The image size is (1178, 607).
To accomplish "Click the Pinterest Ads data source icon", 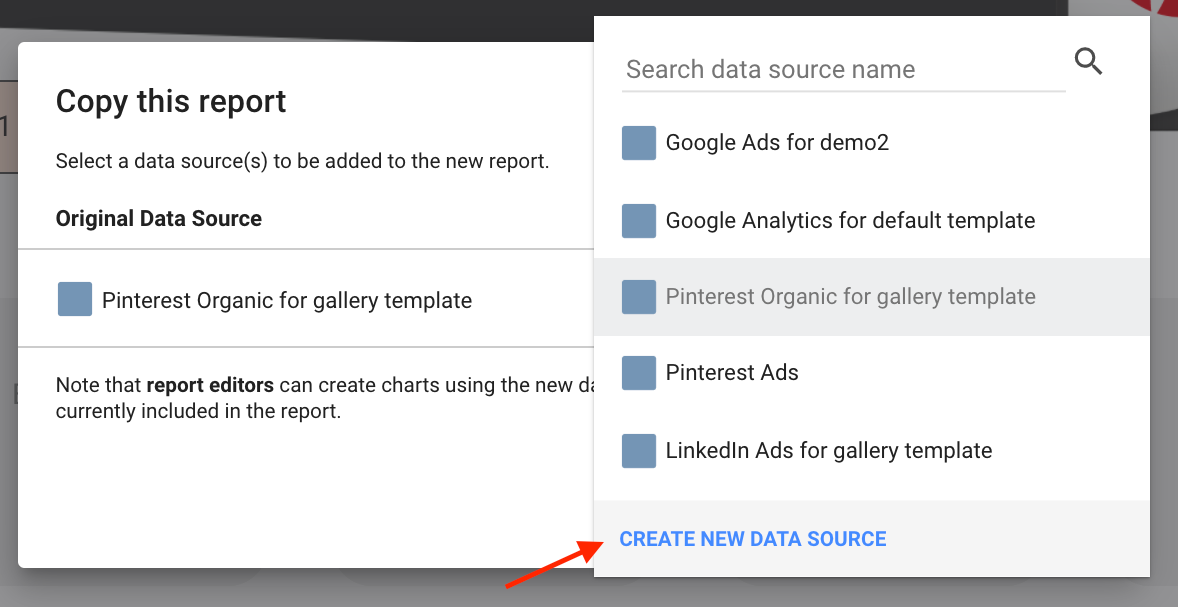I will tap(639, 373).
